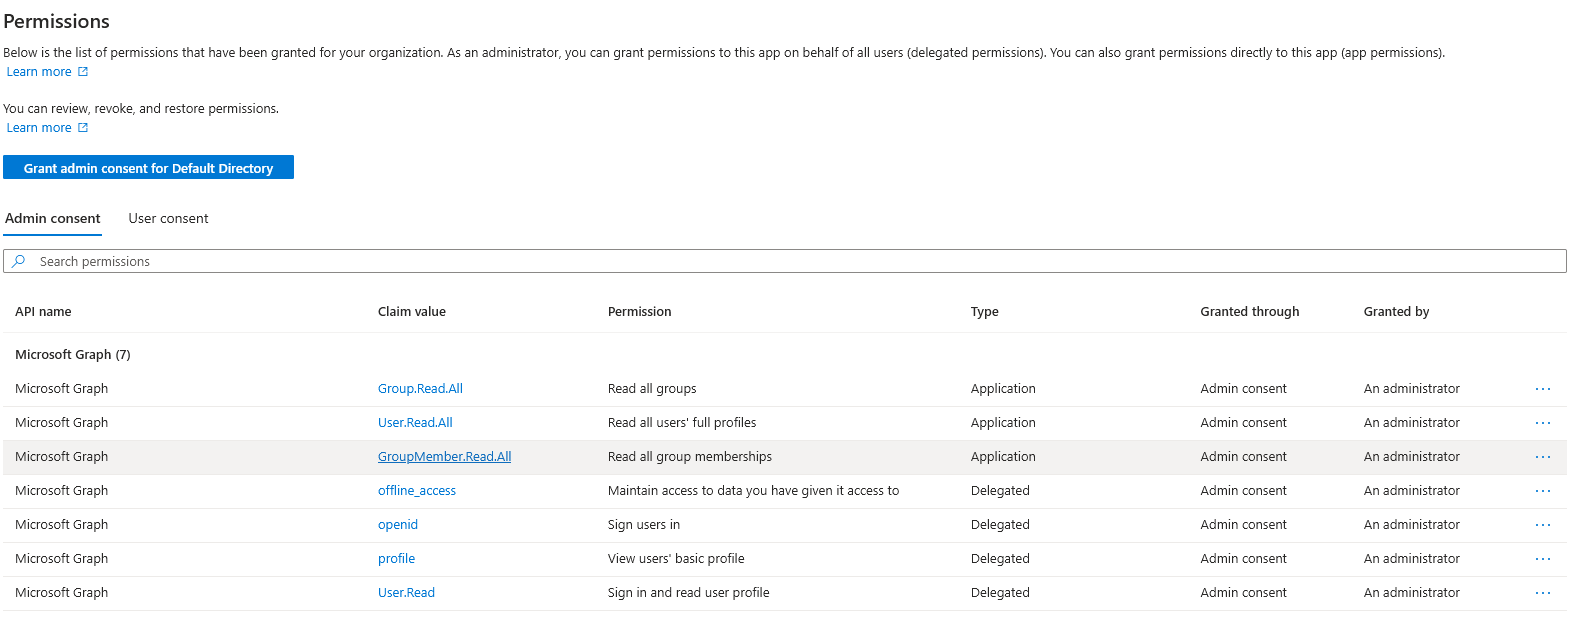Image resolution: width=1572 pixels, height=641 pixels.
Task: Click Delegated type in openid row
Action: click(x=1000, y=525)
